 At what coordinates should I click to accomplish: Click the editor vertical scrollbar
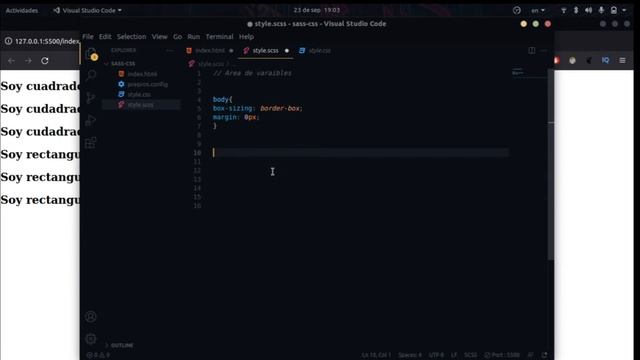pos(551,164)
